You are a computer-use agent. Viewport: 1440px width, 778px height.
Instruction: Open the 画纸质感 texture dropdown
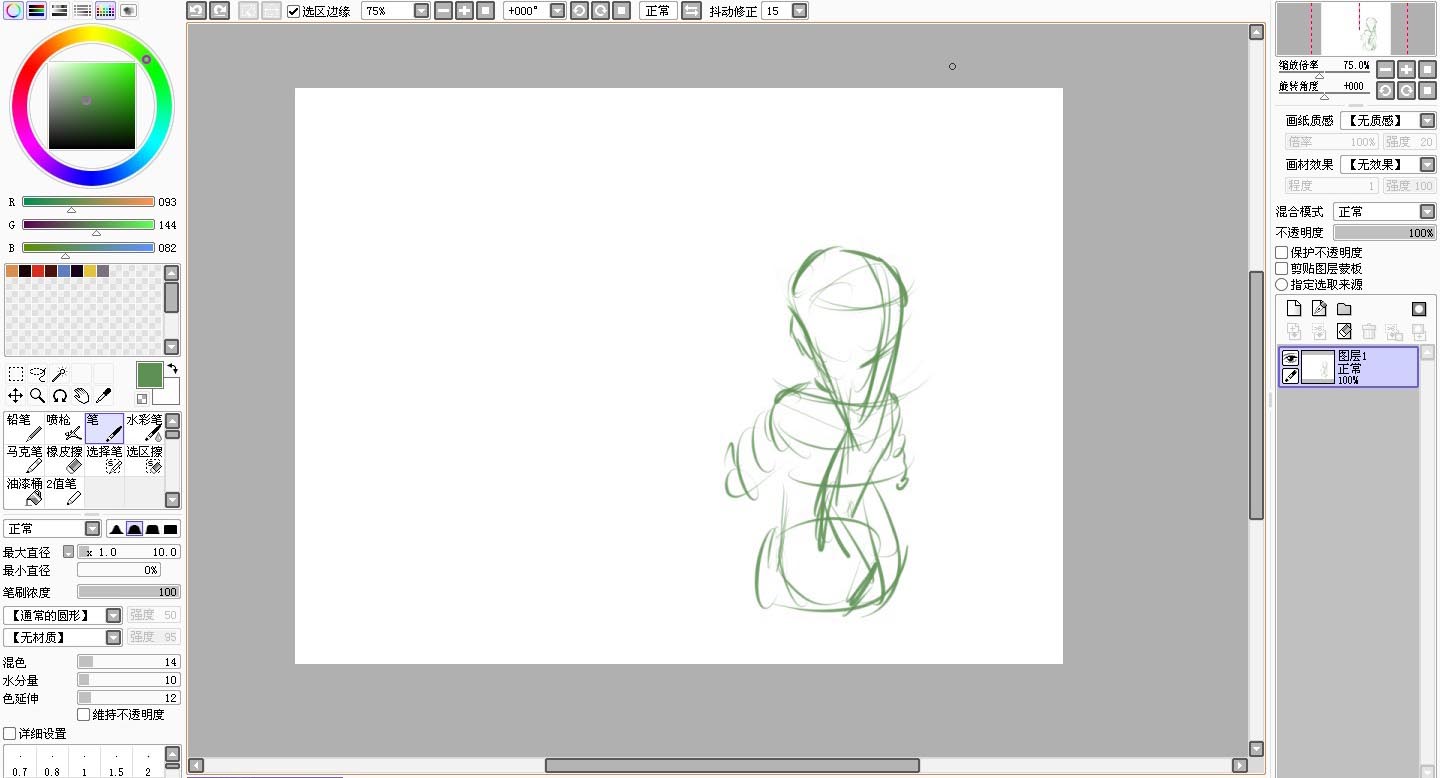pos(1427,121)
